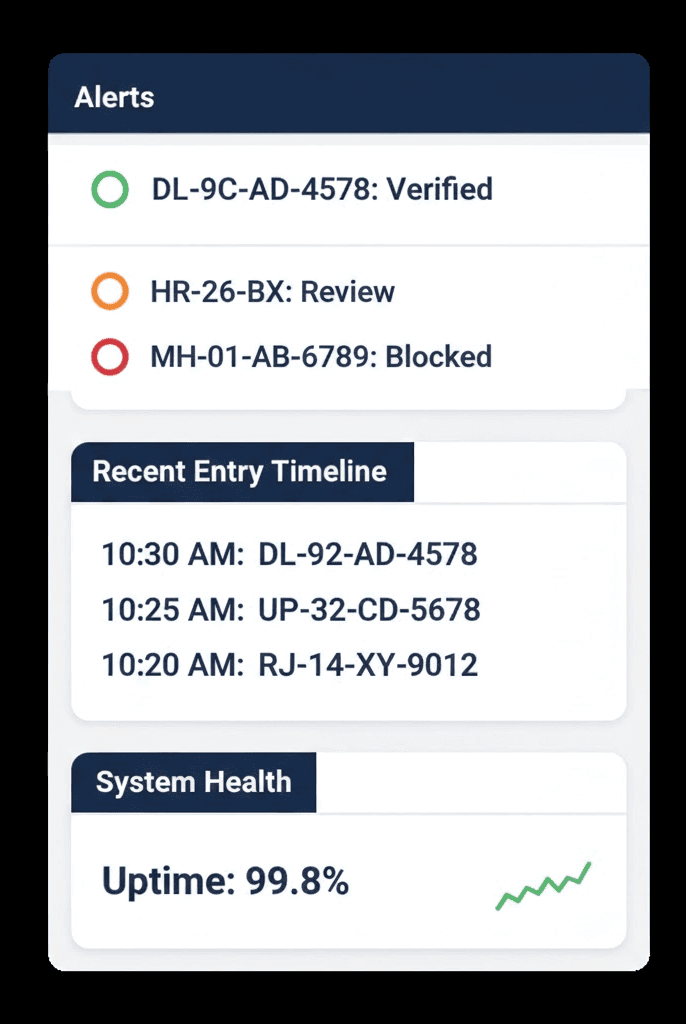Select the DL-92-AD-4578 entry at 10:30 AM

tap(290, 555)
